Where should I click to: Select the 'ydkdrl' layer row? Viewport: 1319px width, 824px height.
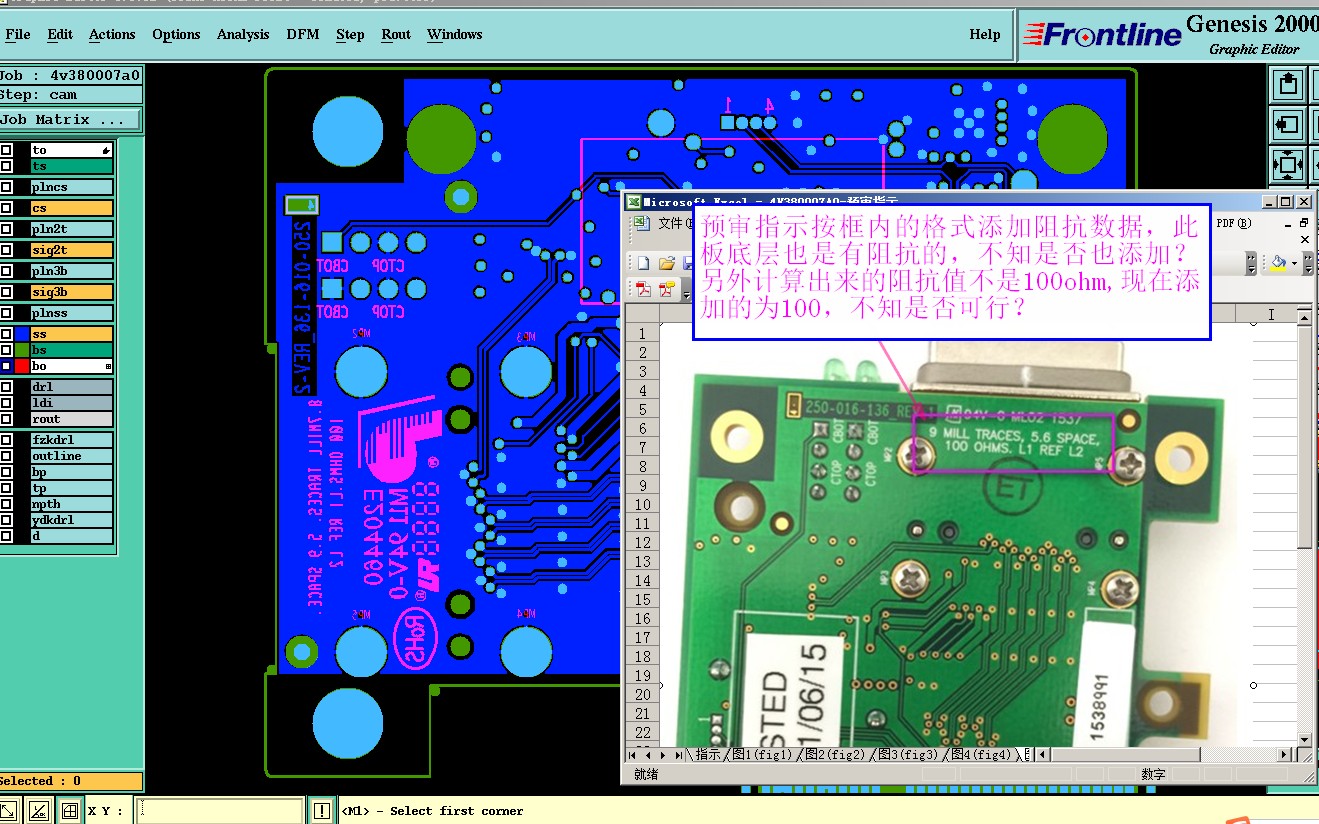(72, 520)
